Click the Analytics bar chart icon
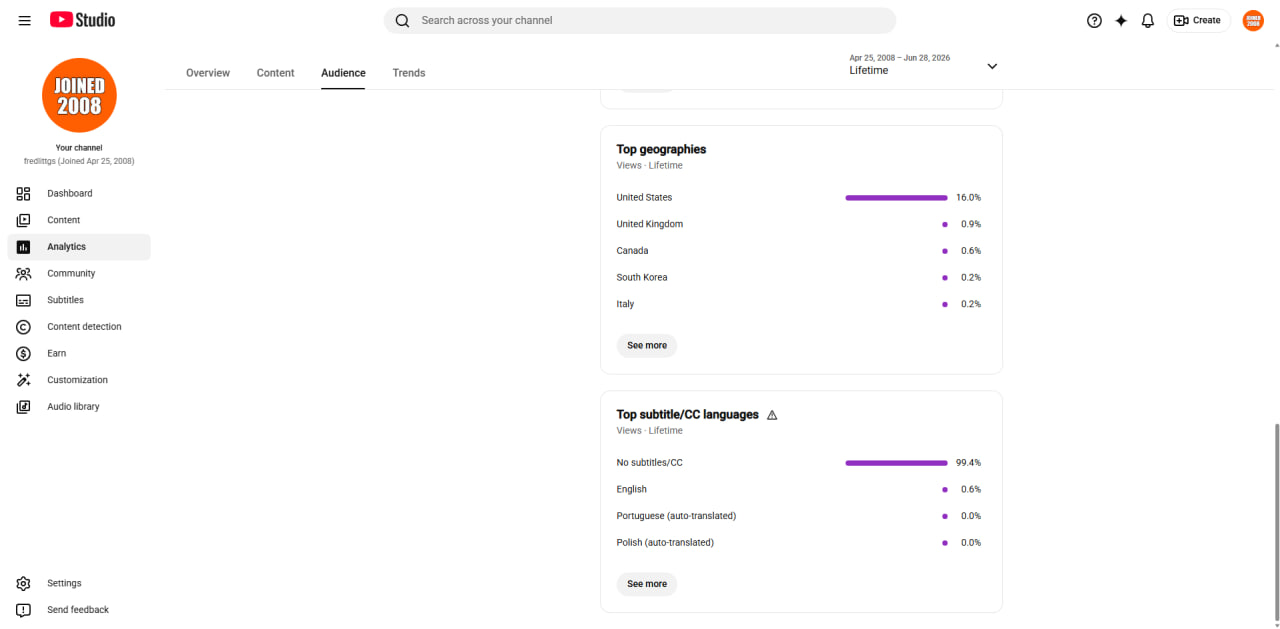Image resolution: width=1280 pixels, height=629 pixels. pos(24,247)
